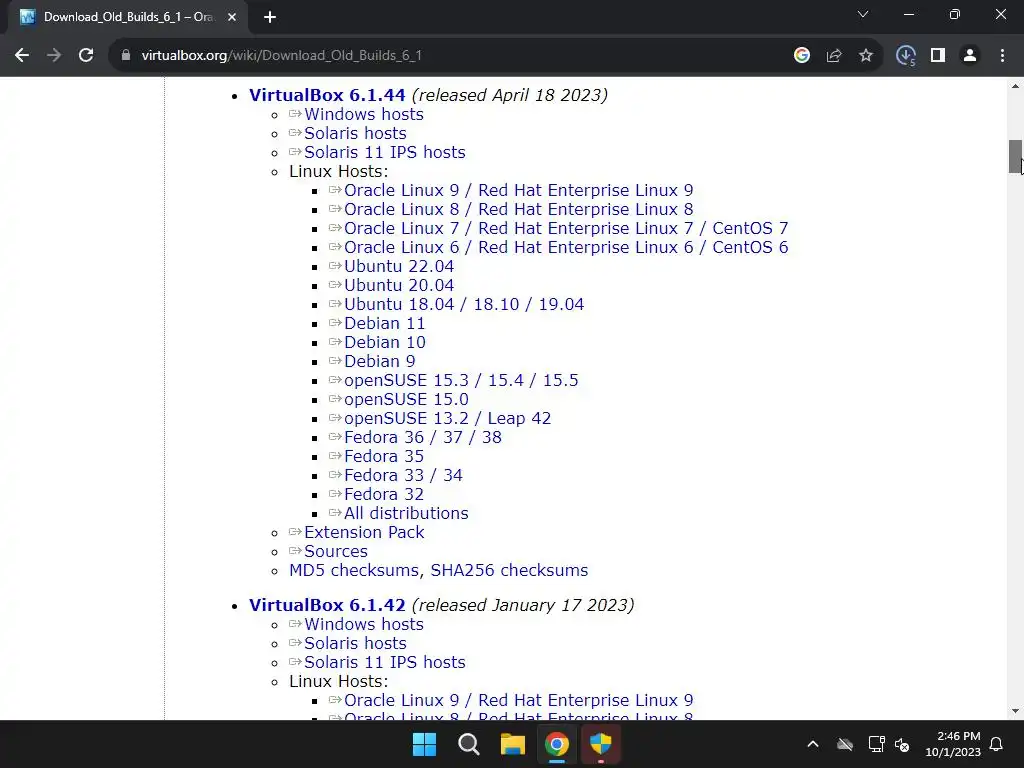This screenshot has height=768, width=1024.
Task: Download Fedora 36 / 37 / 38 package
Action: [423, 437]
